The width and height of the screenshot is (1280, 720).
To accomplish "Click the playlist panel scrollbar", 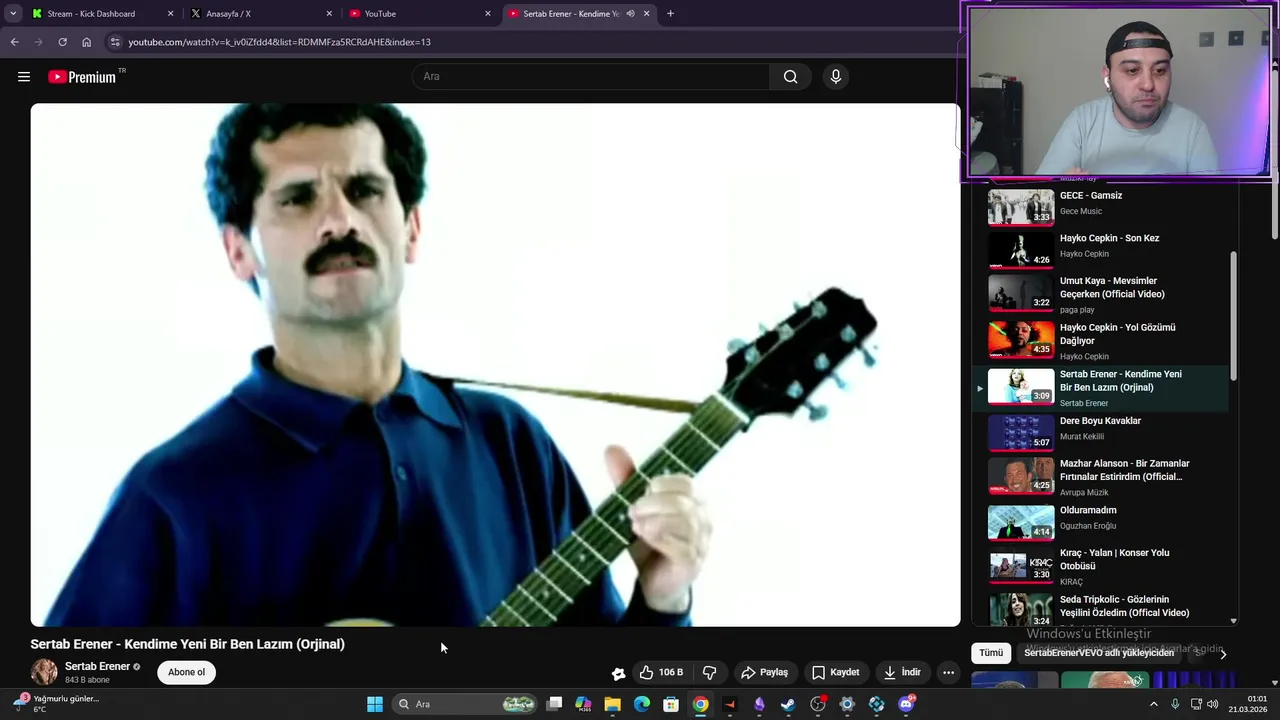I will point(1233,315).
